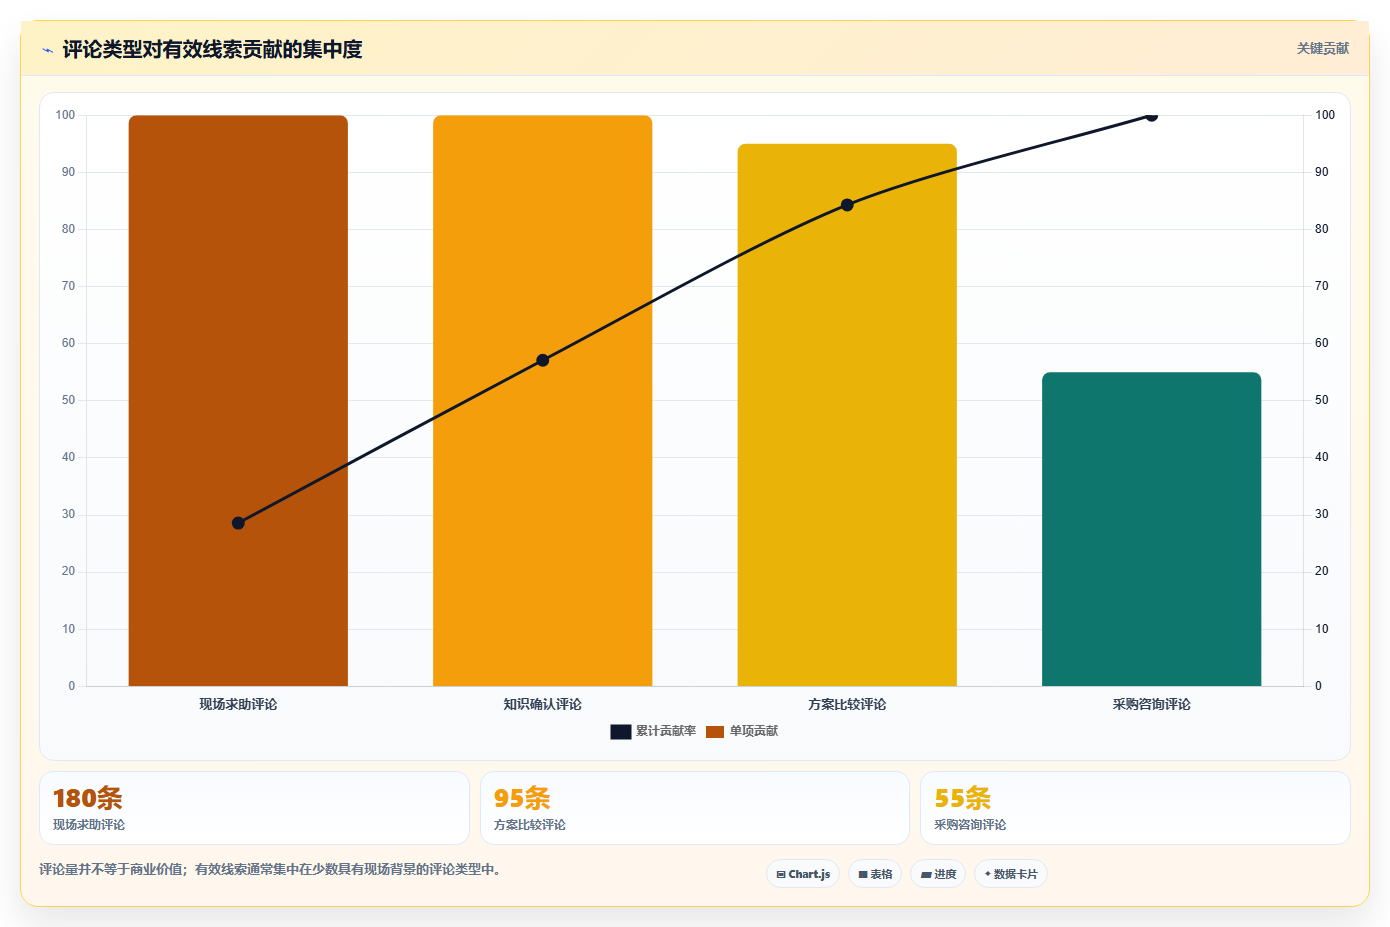Click the 关键贡献 label in the header
Viewport: 1390px width, 927px height.
pyautogui.click(x=1322, y=48)
